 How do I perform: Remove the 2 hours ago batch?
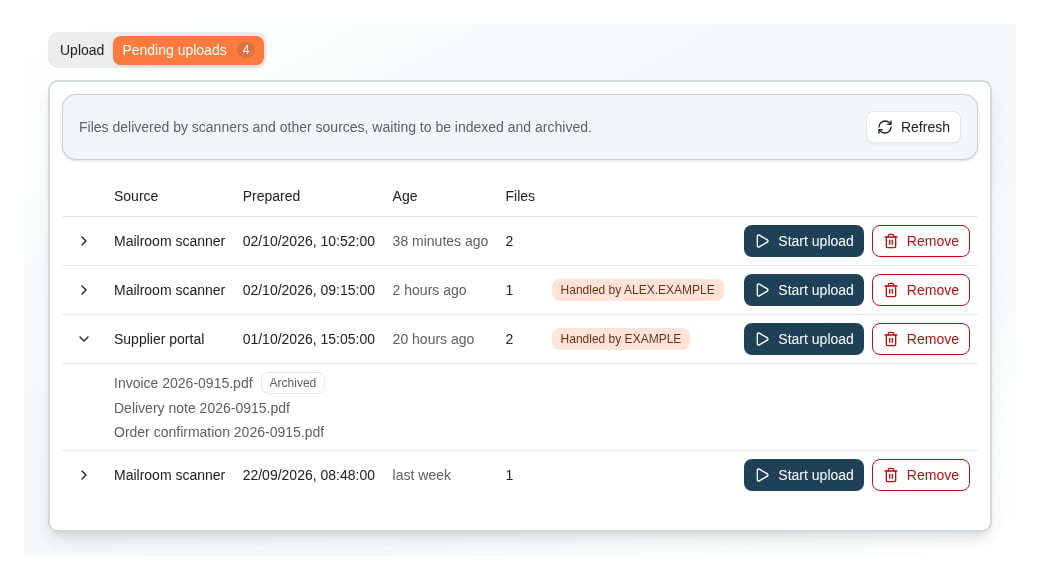[x=921, y=290]
